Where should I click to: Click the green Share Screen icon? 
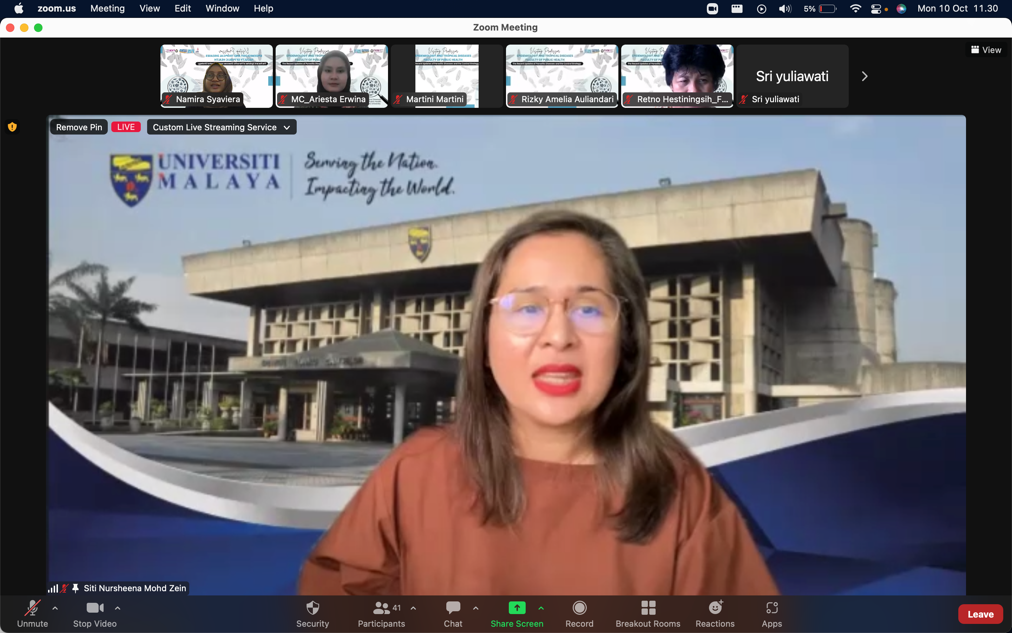517,608
